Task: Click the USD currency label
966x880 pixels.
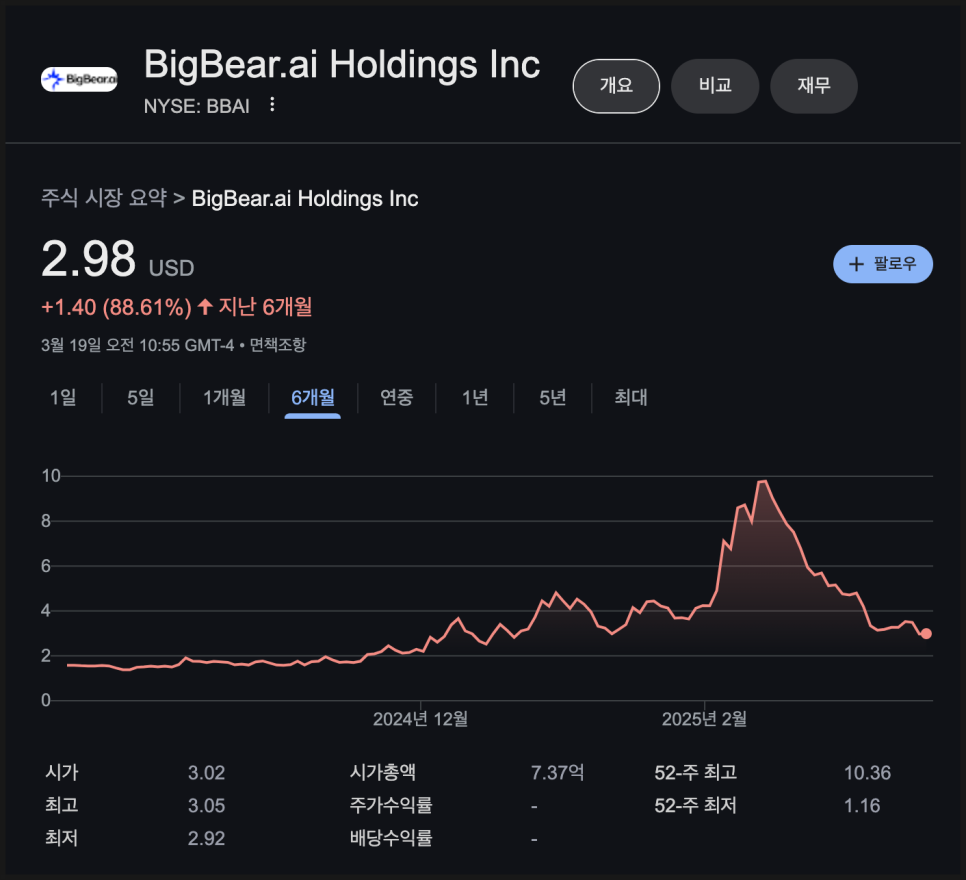Action: [x=171, y=268]
